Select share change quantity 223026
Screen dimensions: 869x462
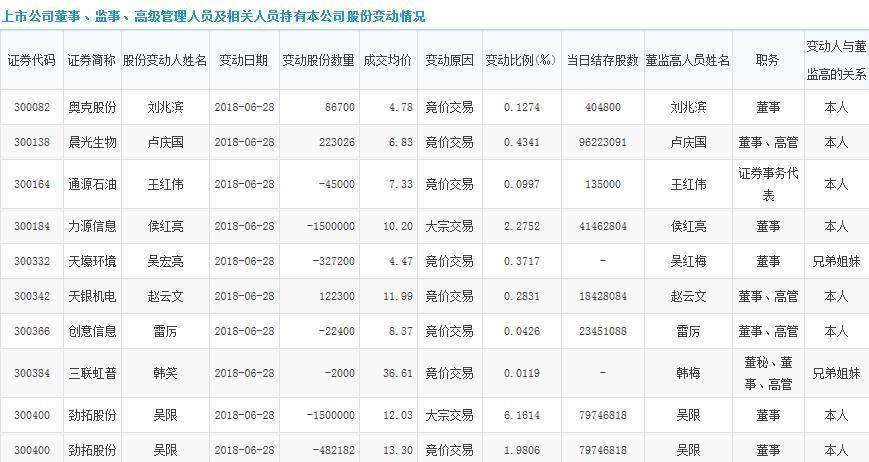pos(336,142)
